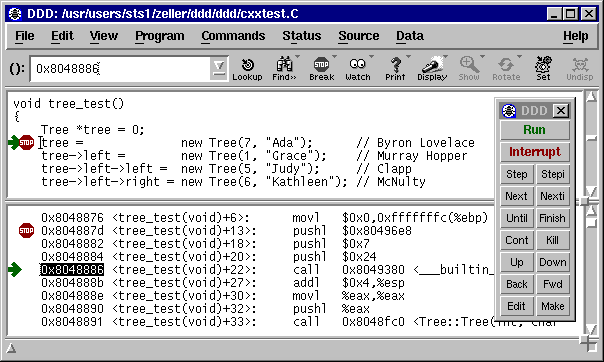Open the Status menu
604x362 pixels.
coord(302,36)
